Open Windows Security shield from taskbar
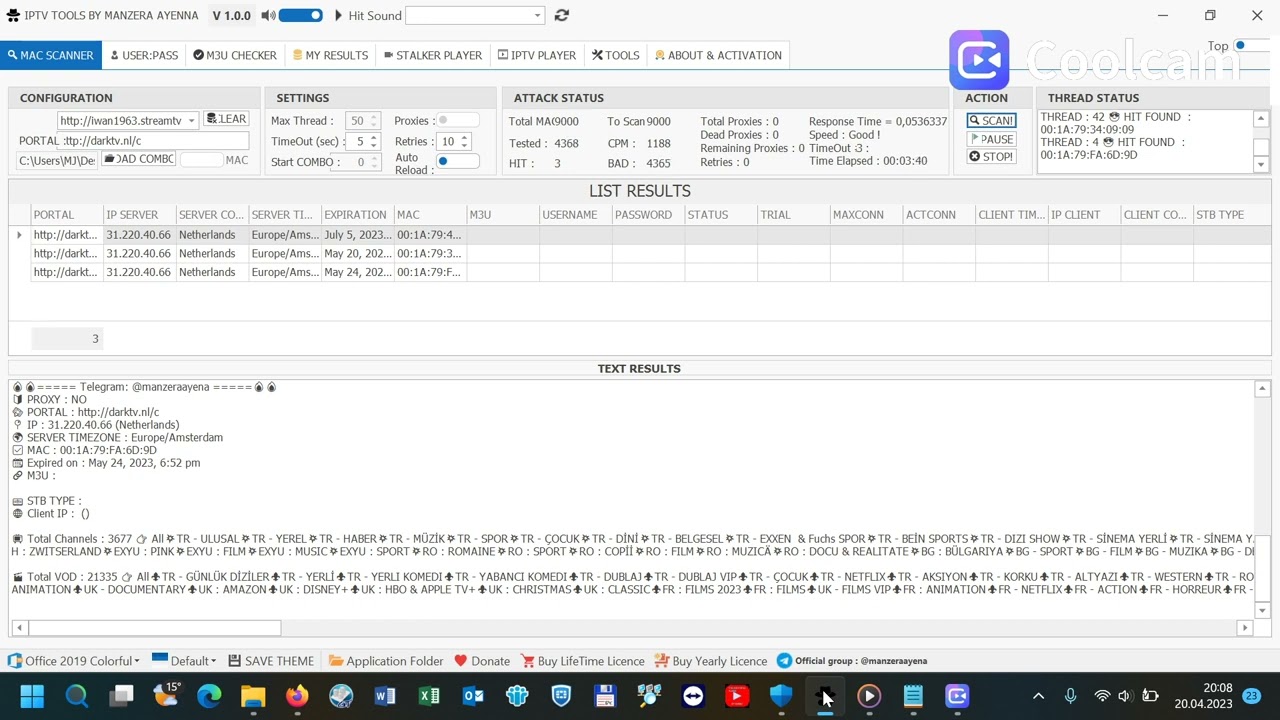This screenshot has width=1280, height=720. tap(781, 696)
